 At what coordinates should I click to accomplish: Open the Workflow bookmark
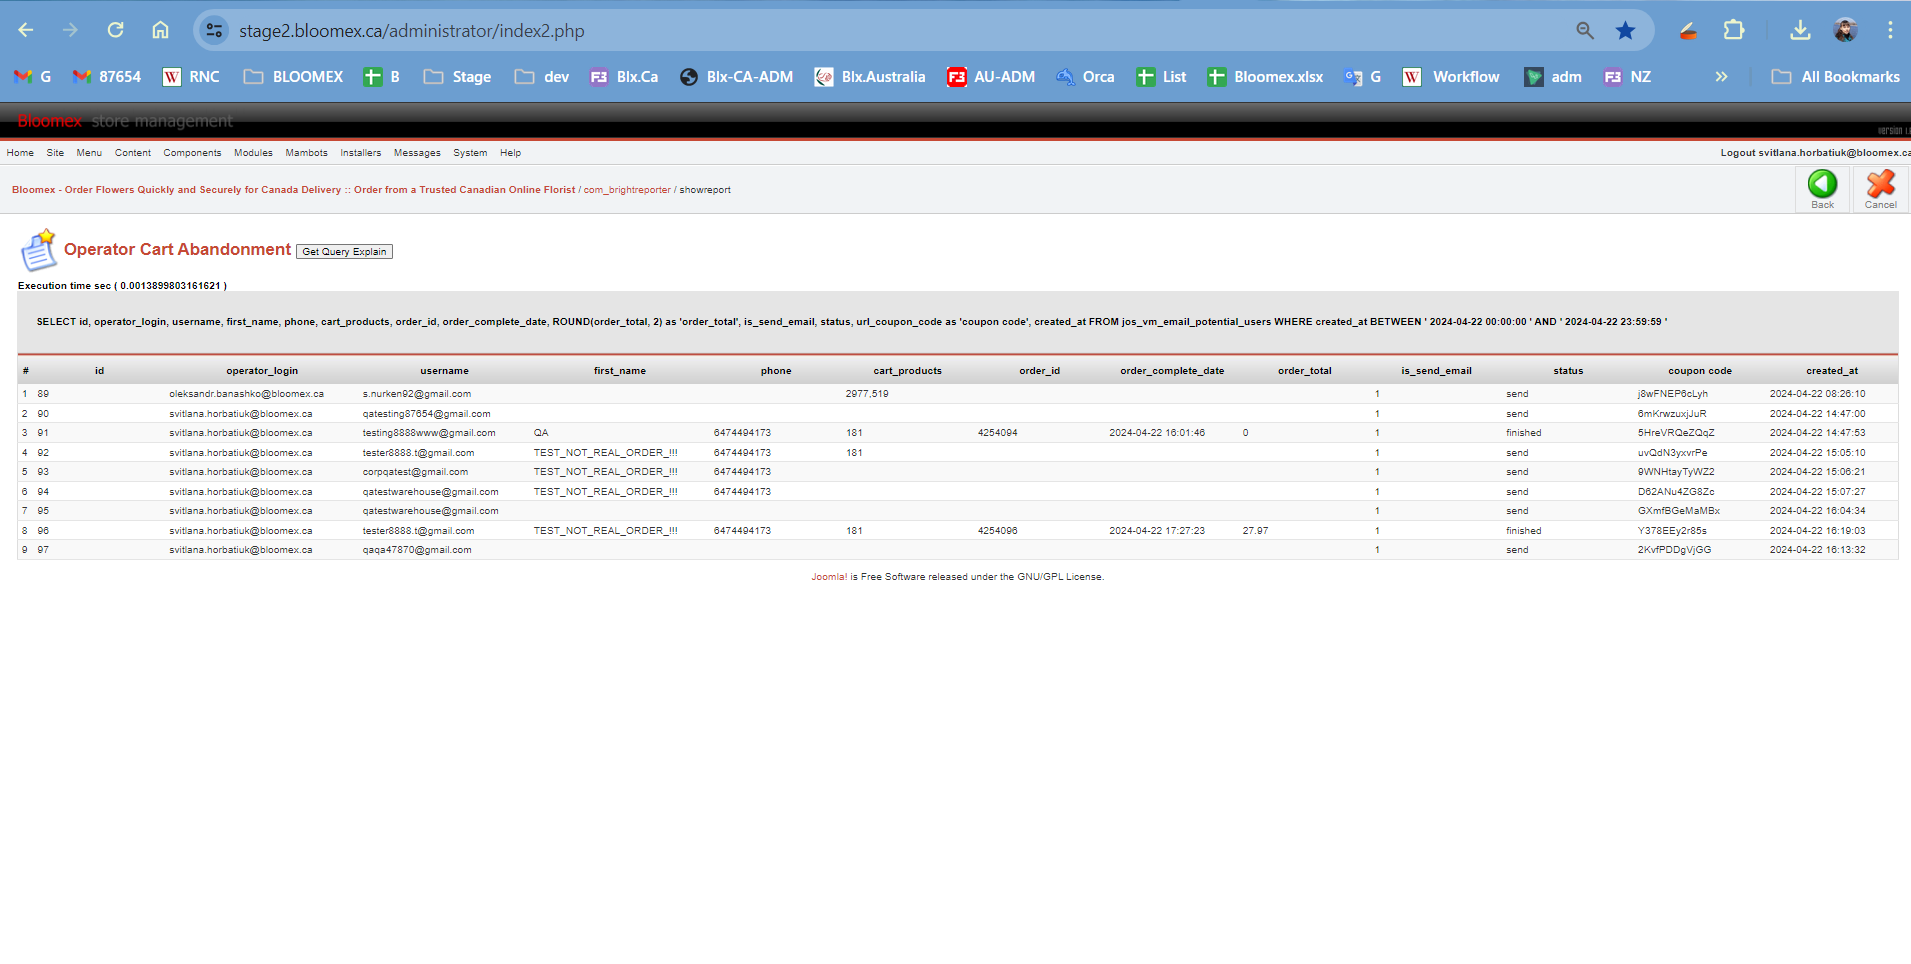click(x=1451, y=77)
